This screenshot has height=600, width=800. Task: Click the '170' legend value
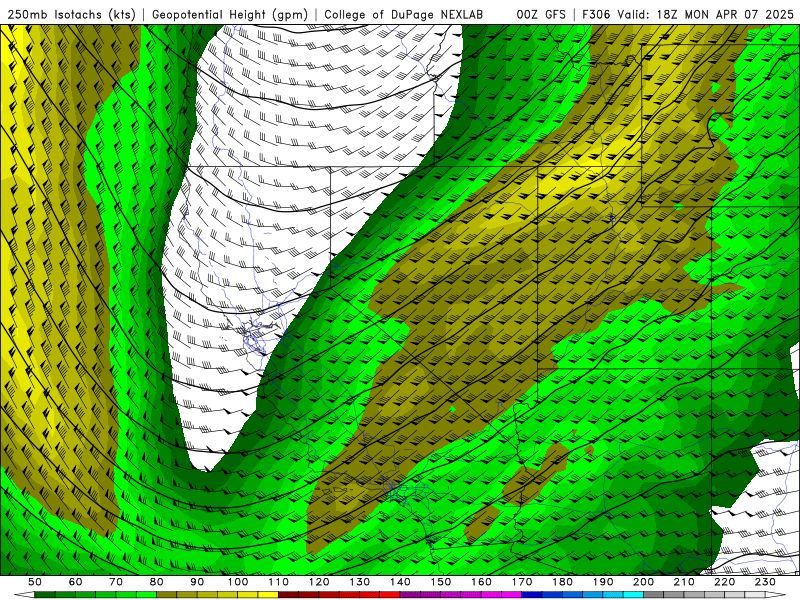[522, 582]
